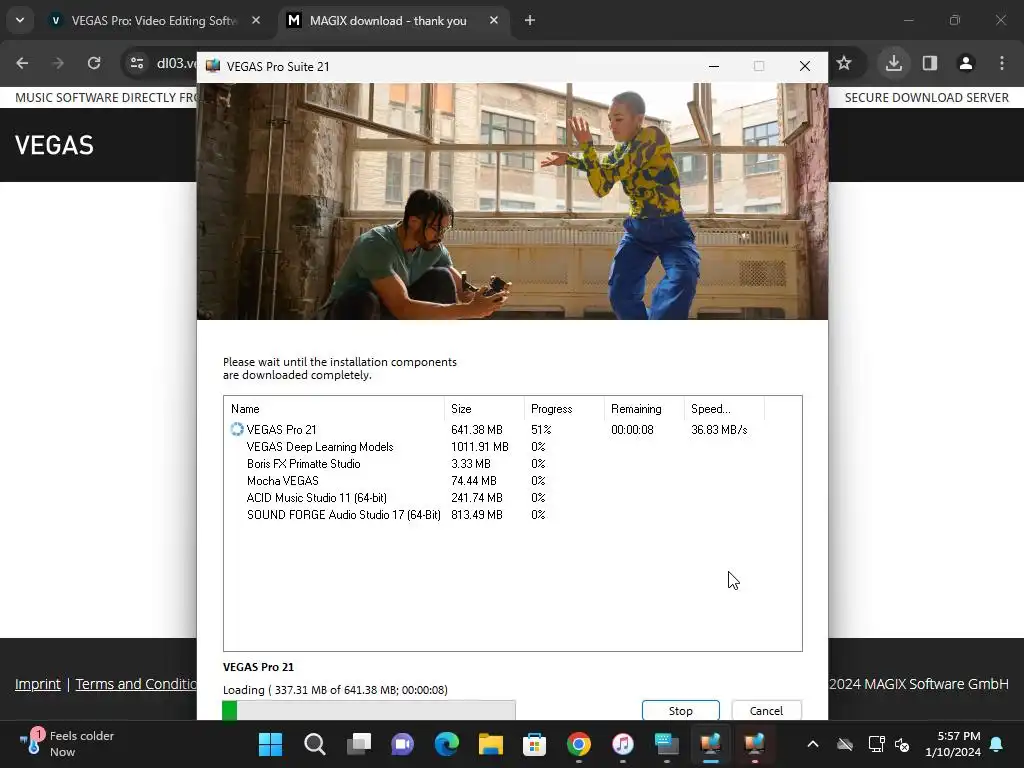
Task: Open the clock and calendar flyout
Action: coord(953,744)
